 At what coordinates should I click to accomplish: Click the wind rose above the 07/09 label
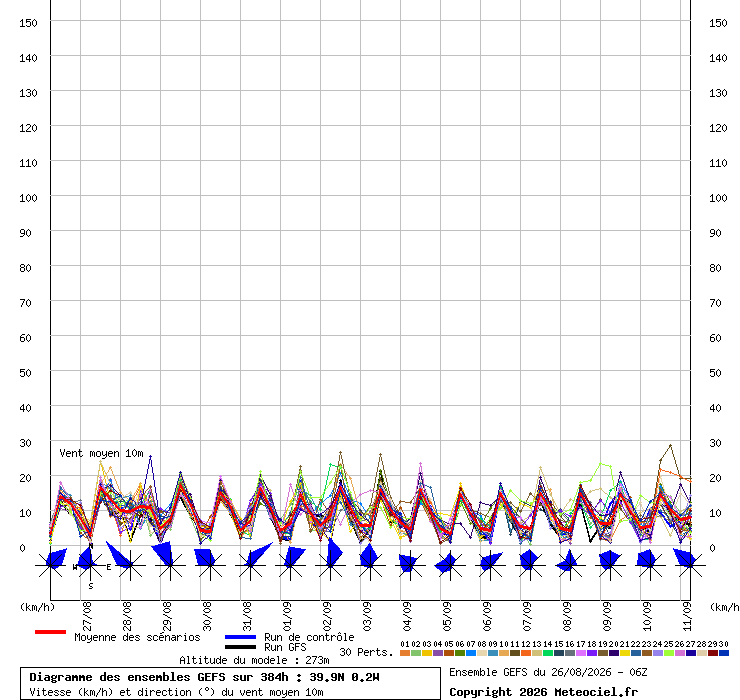point(530,565)
